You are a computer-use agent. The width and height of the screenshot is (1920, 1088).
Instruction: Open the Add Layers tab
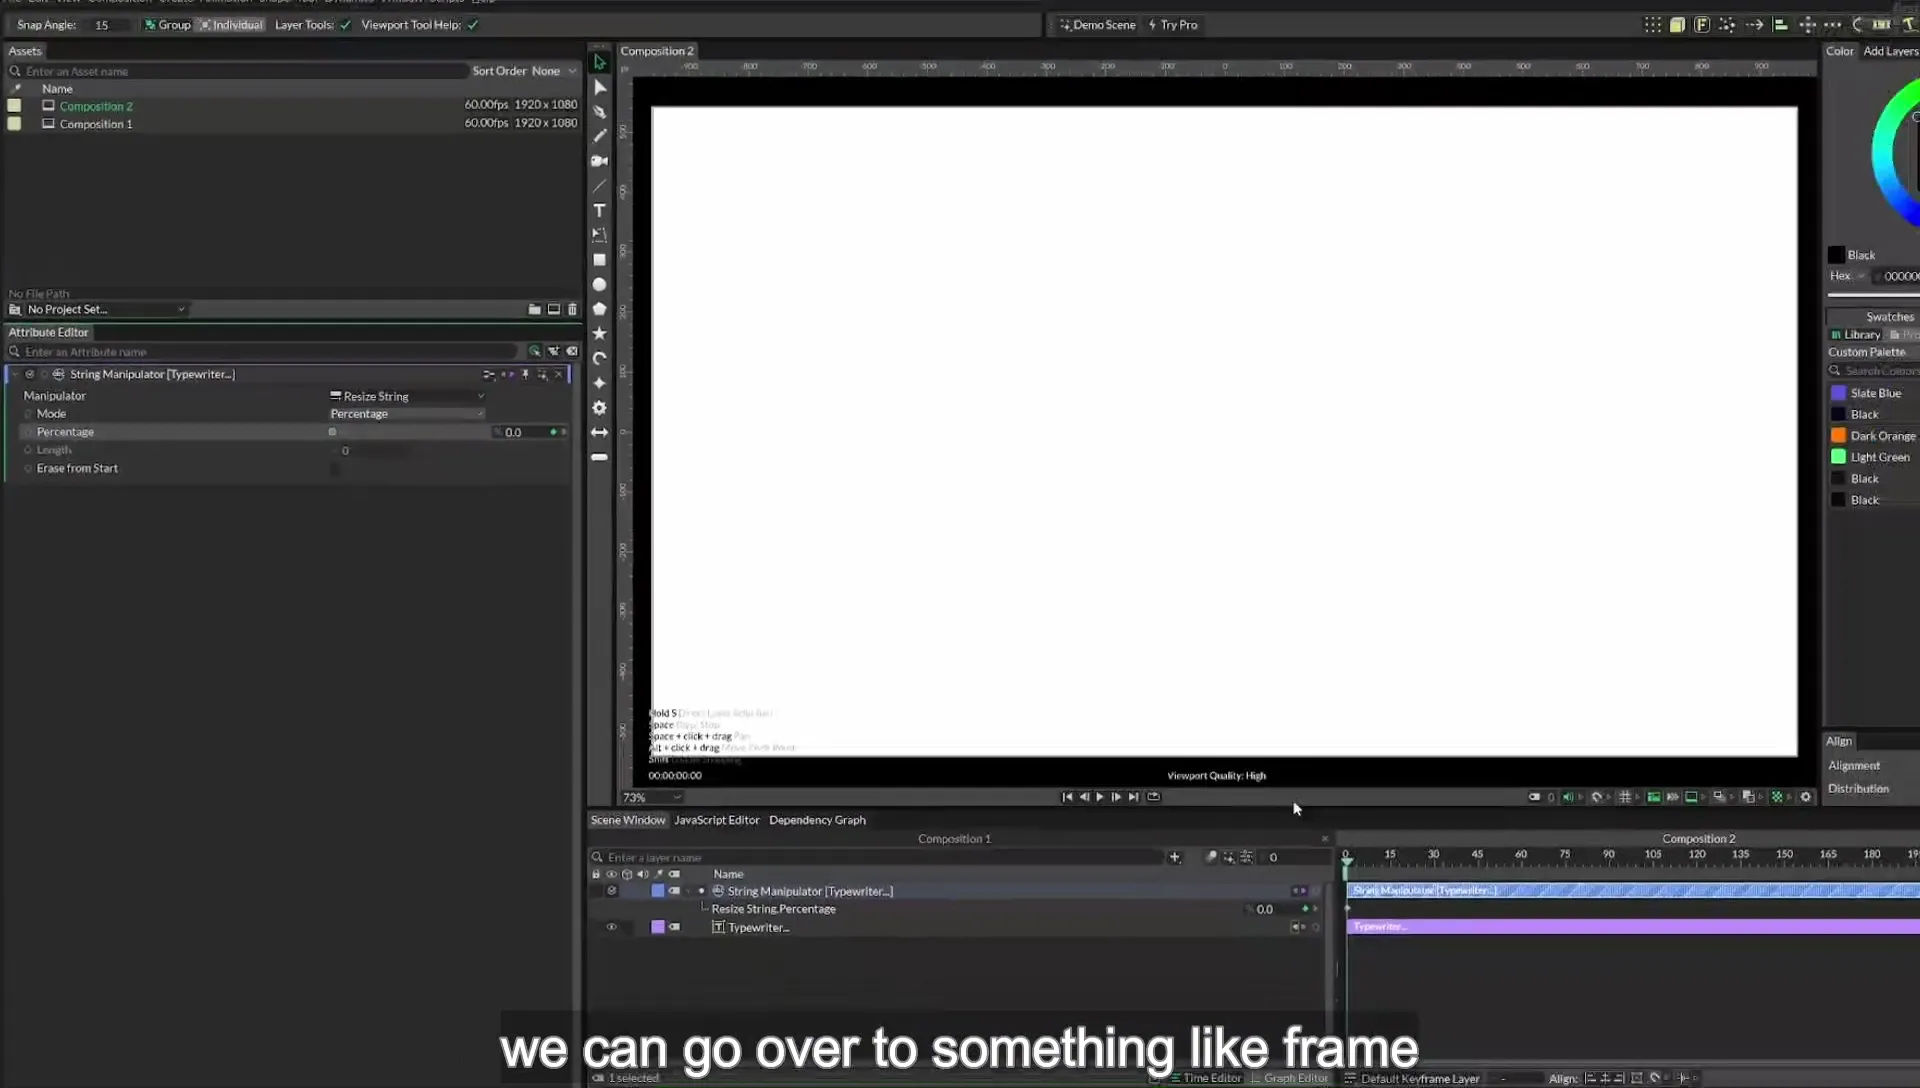1890,51
